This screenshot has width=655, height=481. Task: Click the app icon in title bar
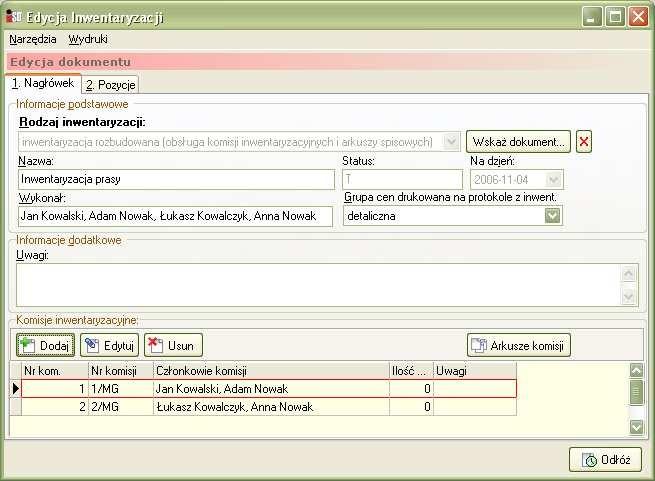click(14, 17)
